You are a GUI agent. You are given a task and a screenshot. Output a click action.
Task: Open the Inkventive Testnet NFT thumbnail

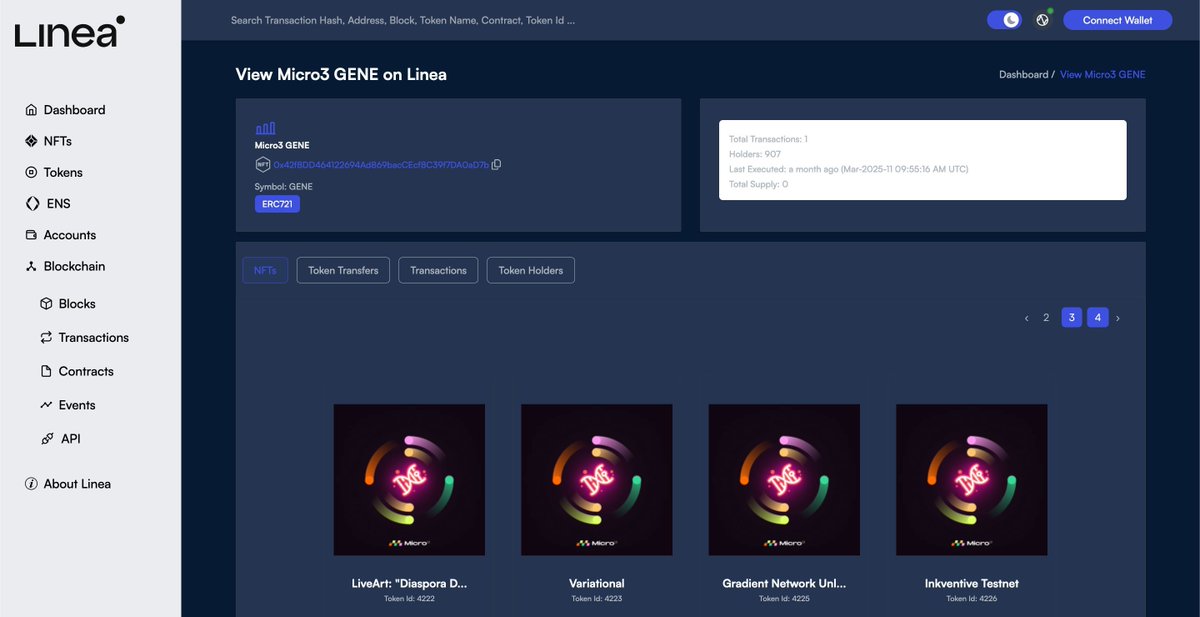(972, 480)
